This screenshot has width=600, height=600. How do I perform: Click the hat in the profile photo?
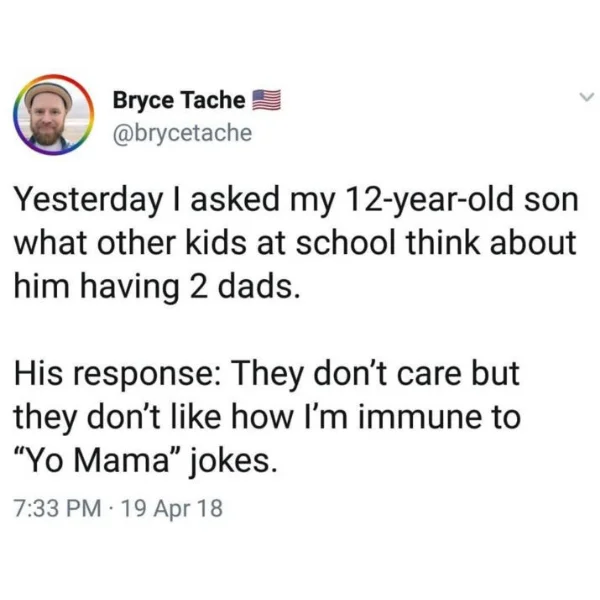49,93
